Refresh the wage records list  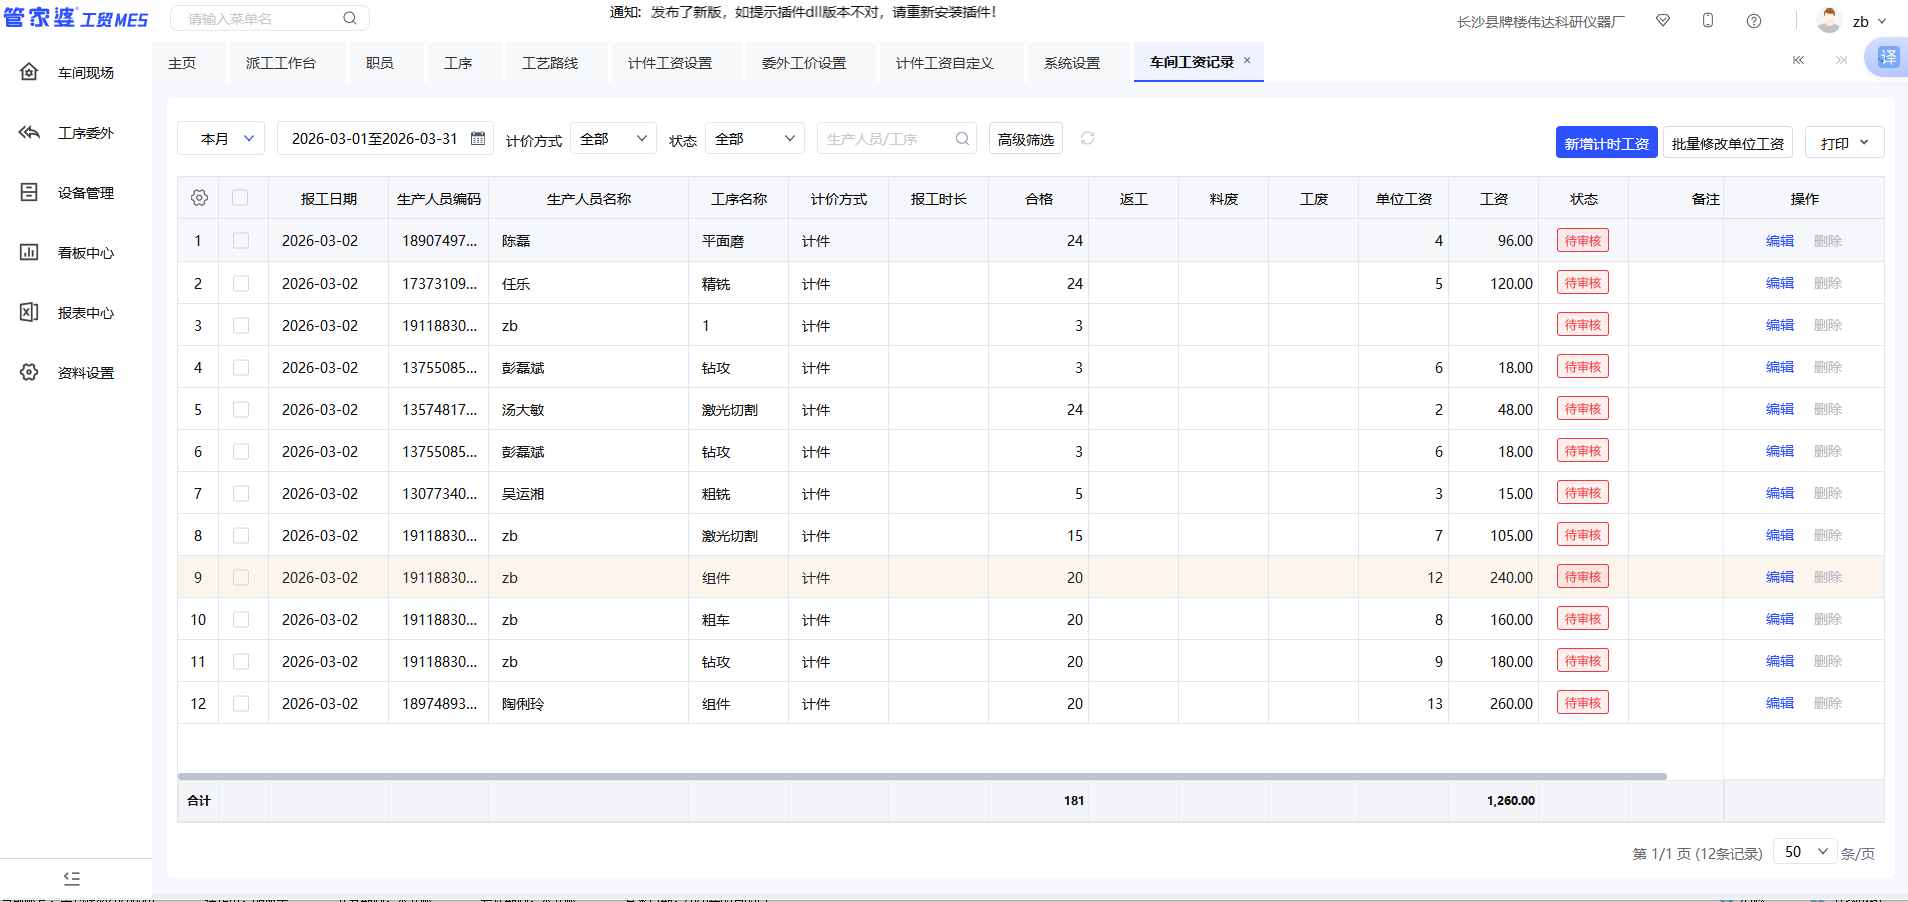(1086, 138)
